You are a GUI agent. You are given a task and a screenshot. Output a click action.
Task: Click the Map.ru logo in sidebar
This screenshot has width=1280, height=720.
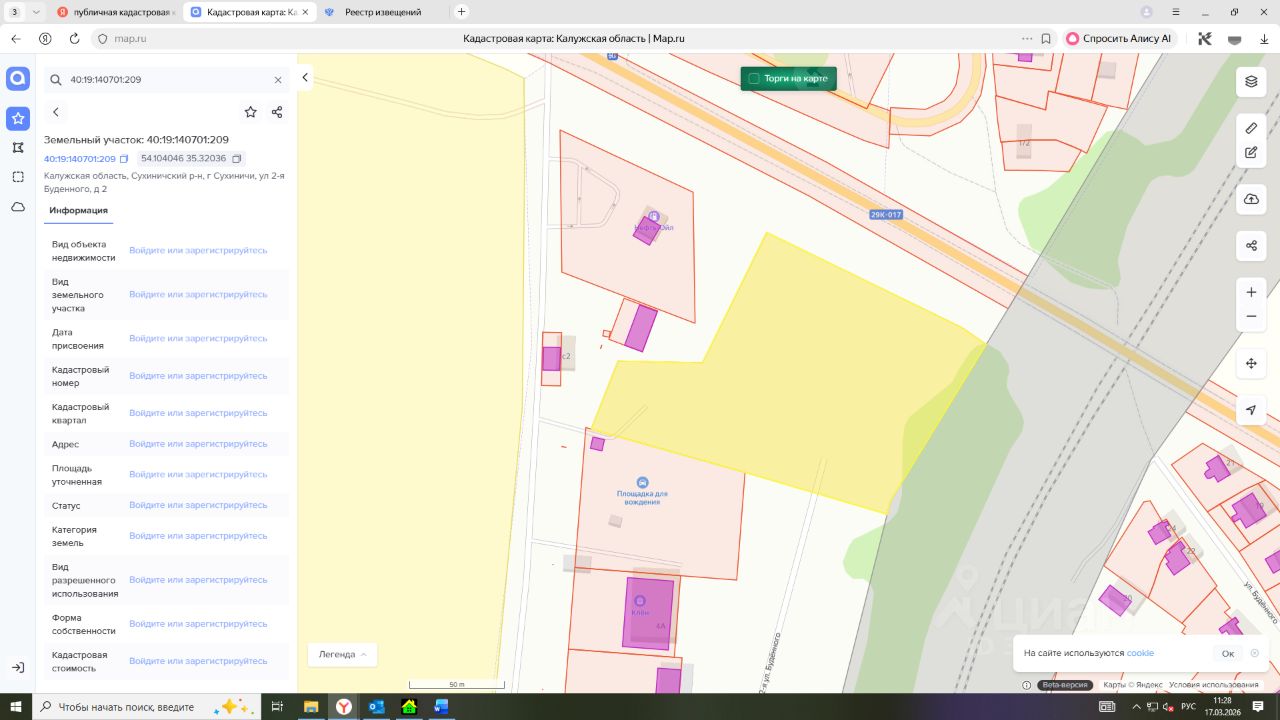coord(18,79)
